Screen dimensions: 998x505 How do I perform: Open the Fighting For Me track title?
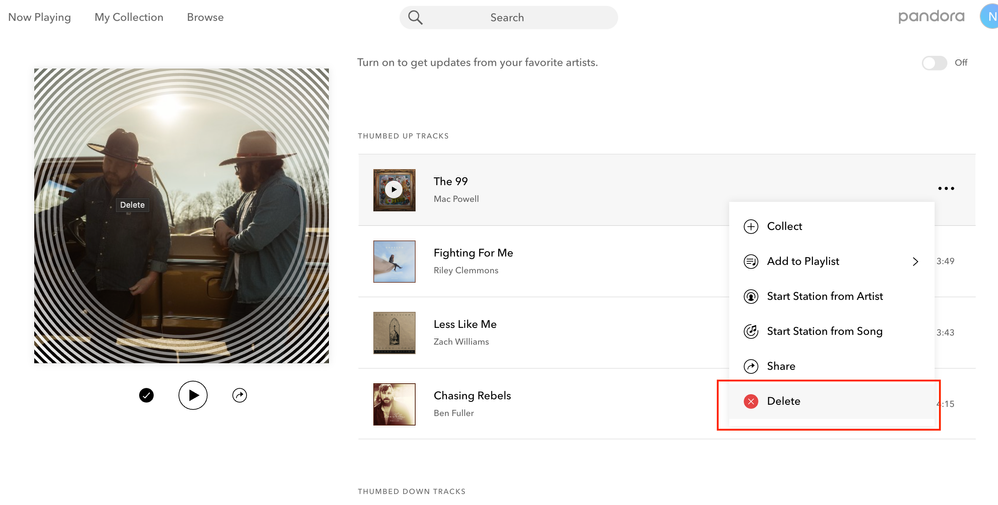tap(473, 253)
